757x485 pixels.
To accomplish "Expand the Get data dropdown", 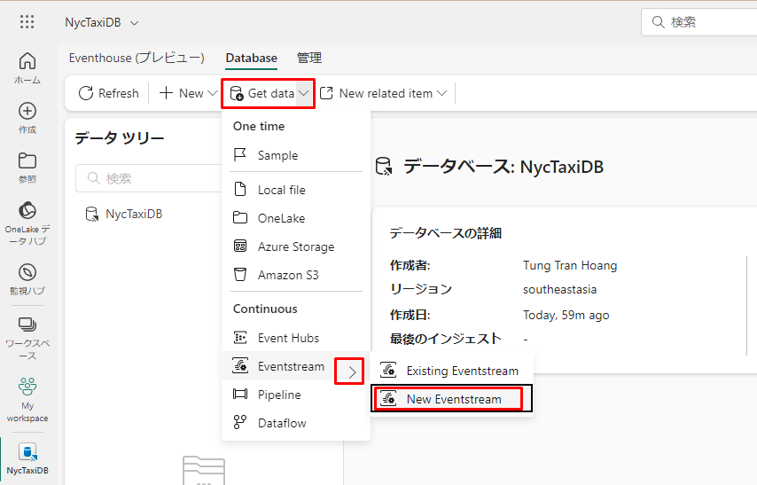I will click(269, 93).
